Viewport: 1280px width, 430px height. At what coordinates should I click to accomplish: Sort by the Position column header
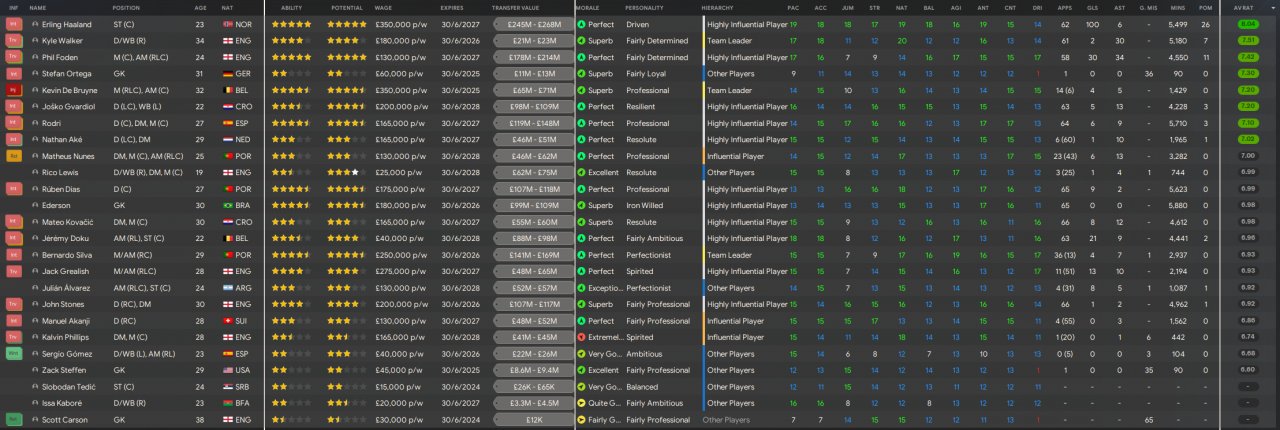click(x=127, y=7)
